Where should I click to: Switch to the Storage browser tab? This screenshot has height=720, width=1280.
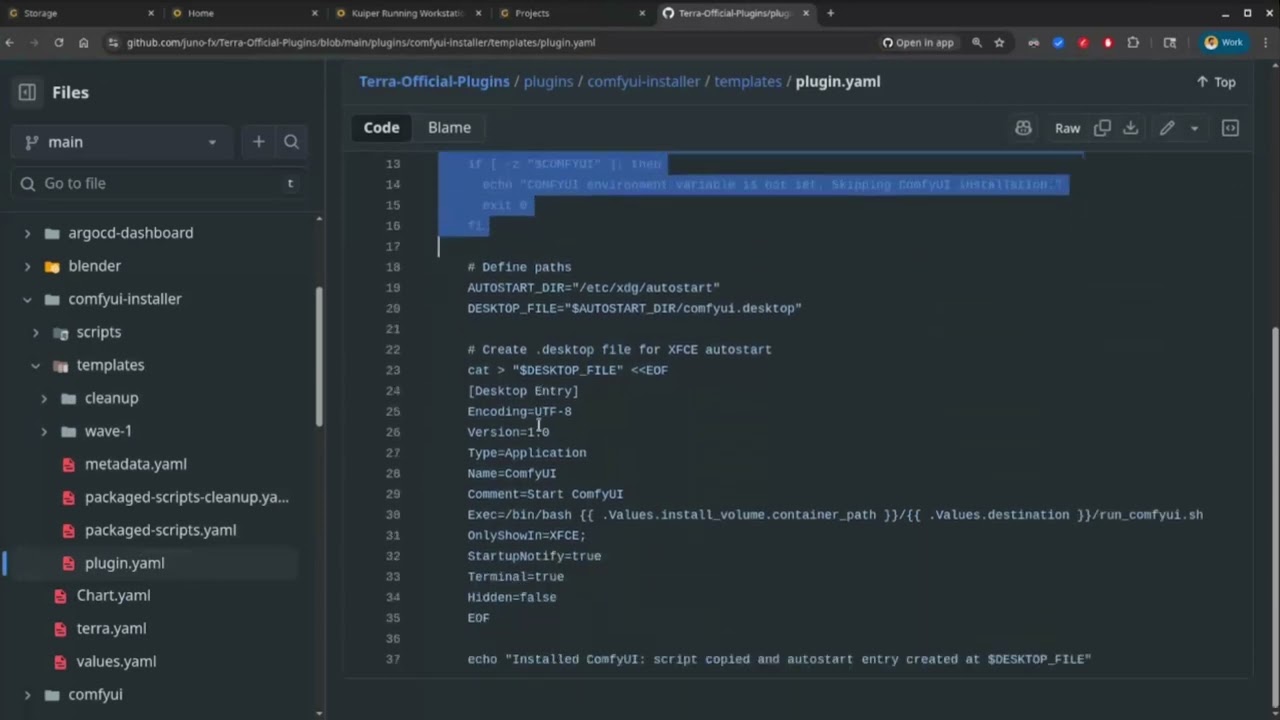pyautogui.click(x=81, y=13)
